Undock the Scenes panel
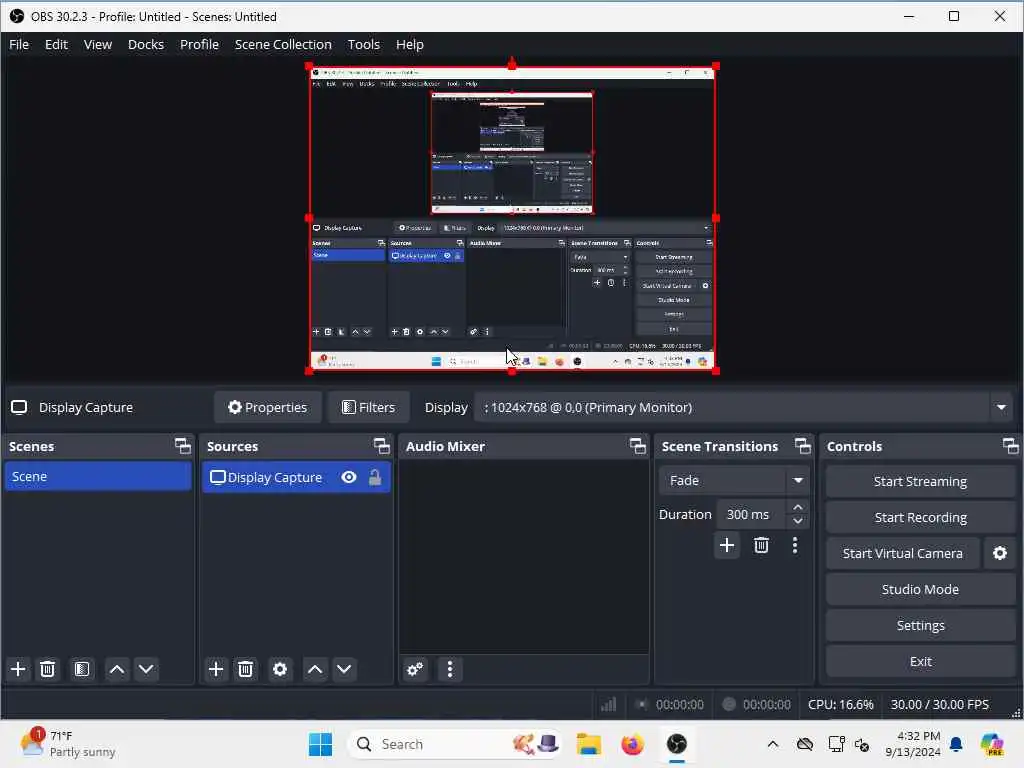Image resolution: width=1024 pixels, height=768 pixels. [183, 446]
